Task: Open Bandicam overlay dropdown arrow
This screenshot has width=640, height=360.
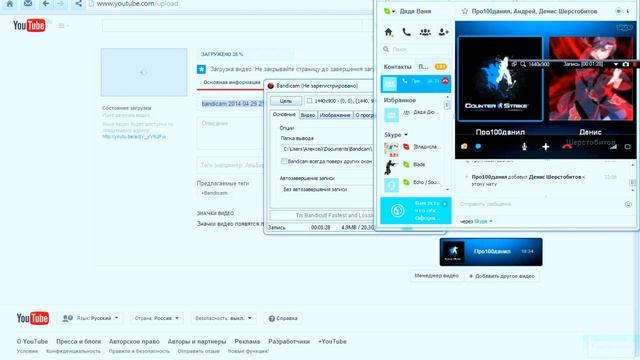Action: tap(616, 64)
